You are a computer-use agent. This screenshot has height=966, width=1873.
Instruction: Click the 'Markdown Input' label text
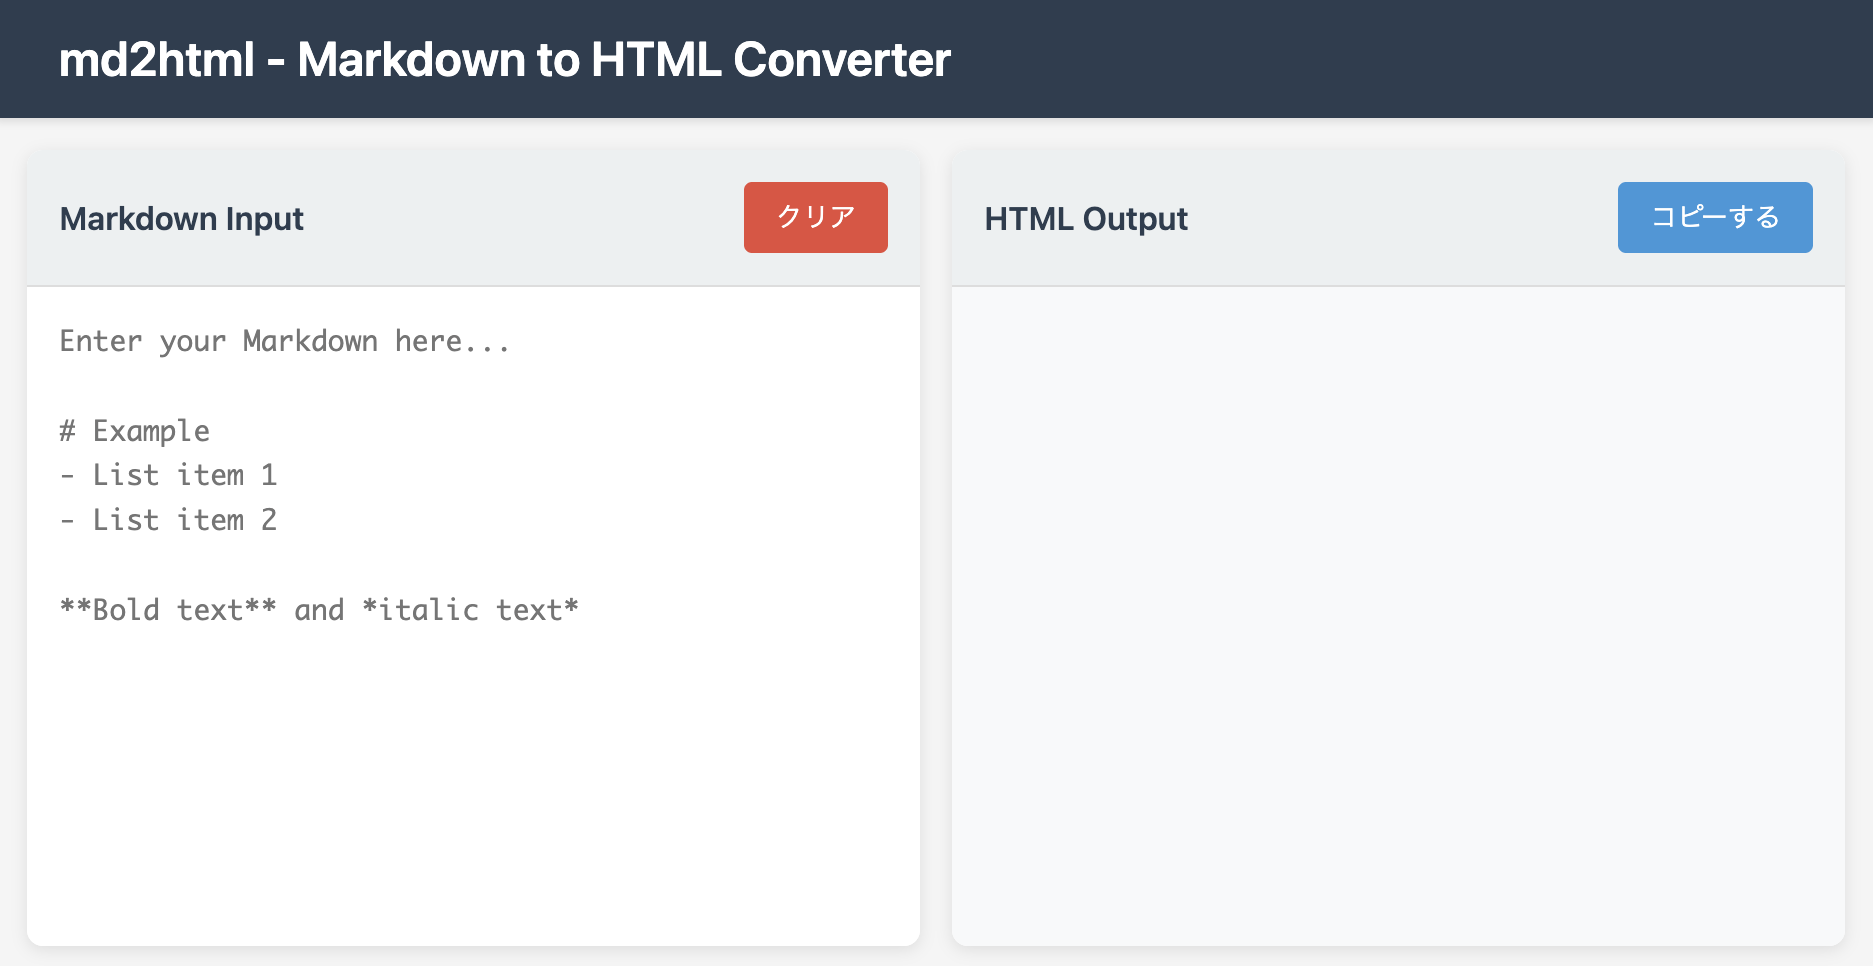182,219
